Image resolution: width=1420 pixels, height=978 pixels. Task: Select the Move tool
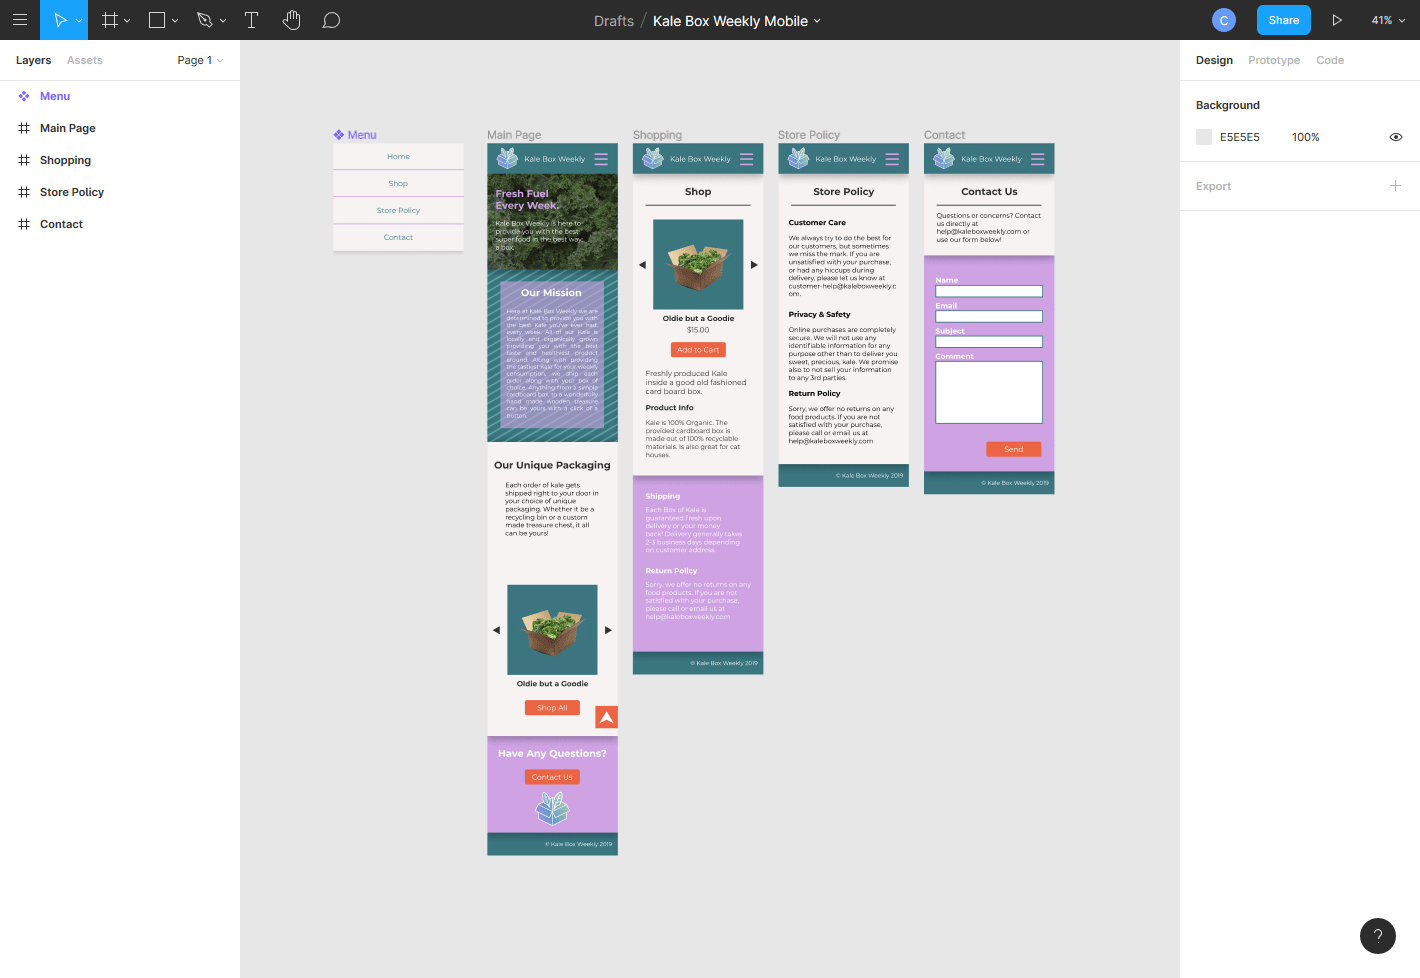pos(59,20)
